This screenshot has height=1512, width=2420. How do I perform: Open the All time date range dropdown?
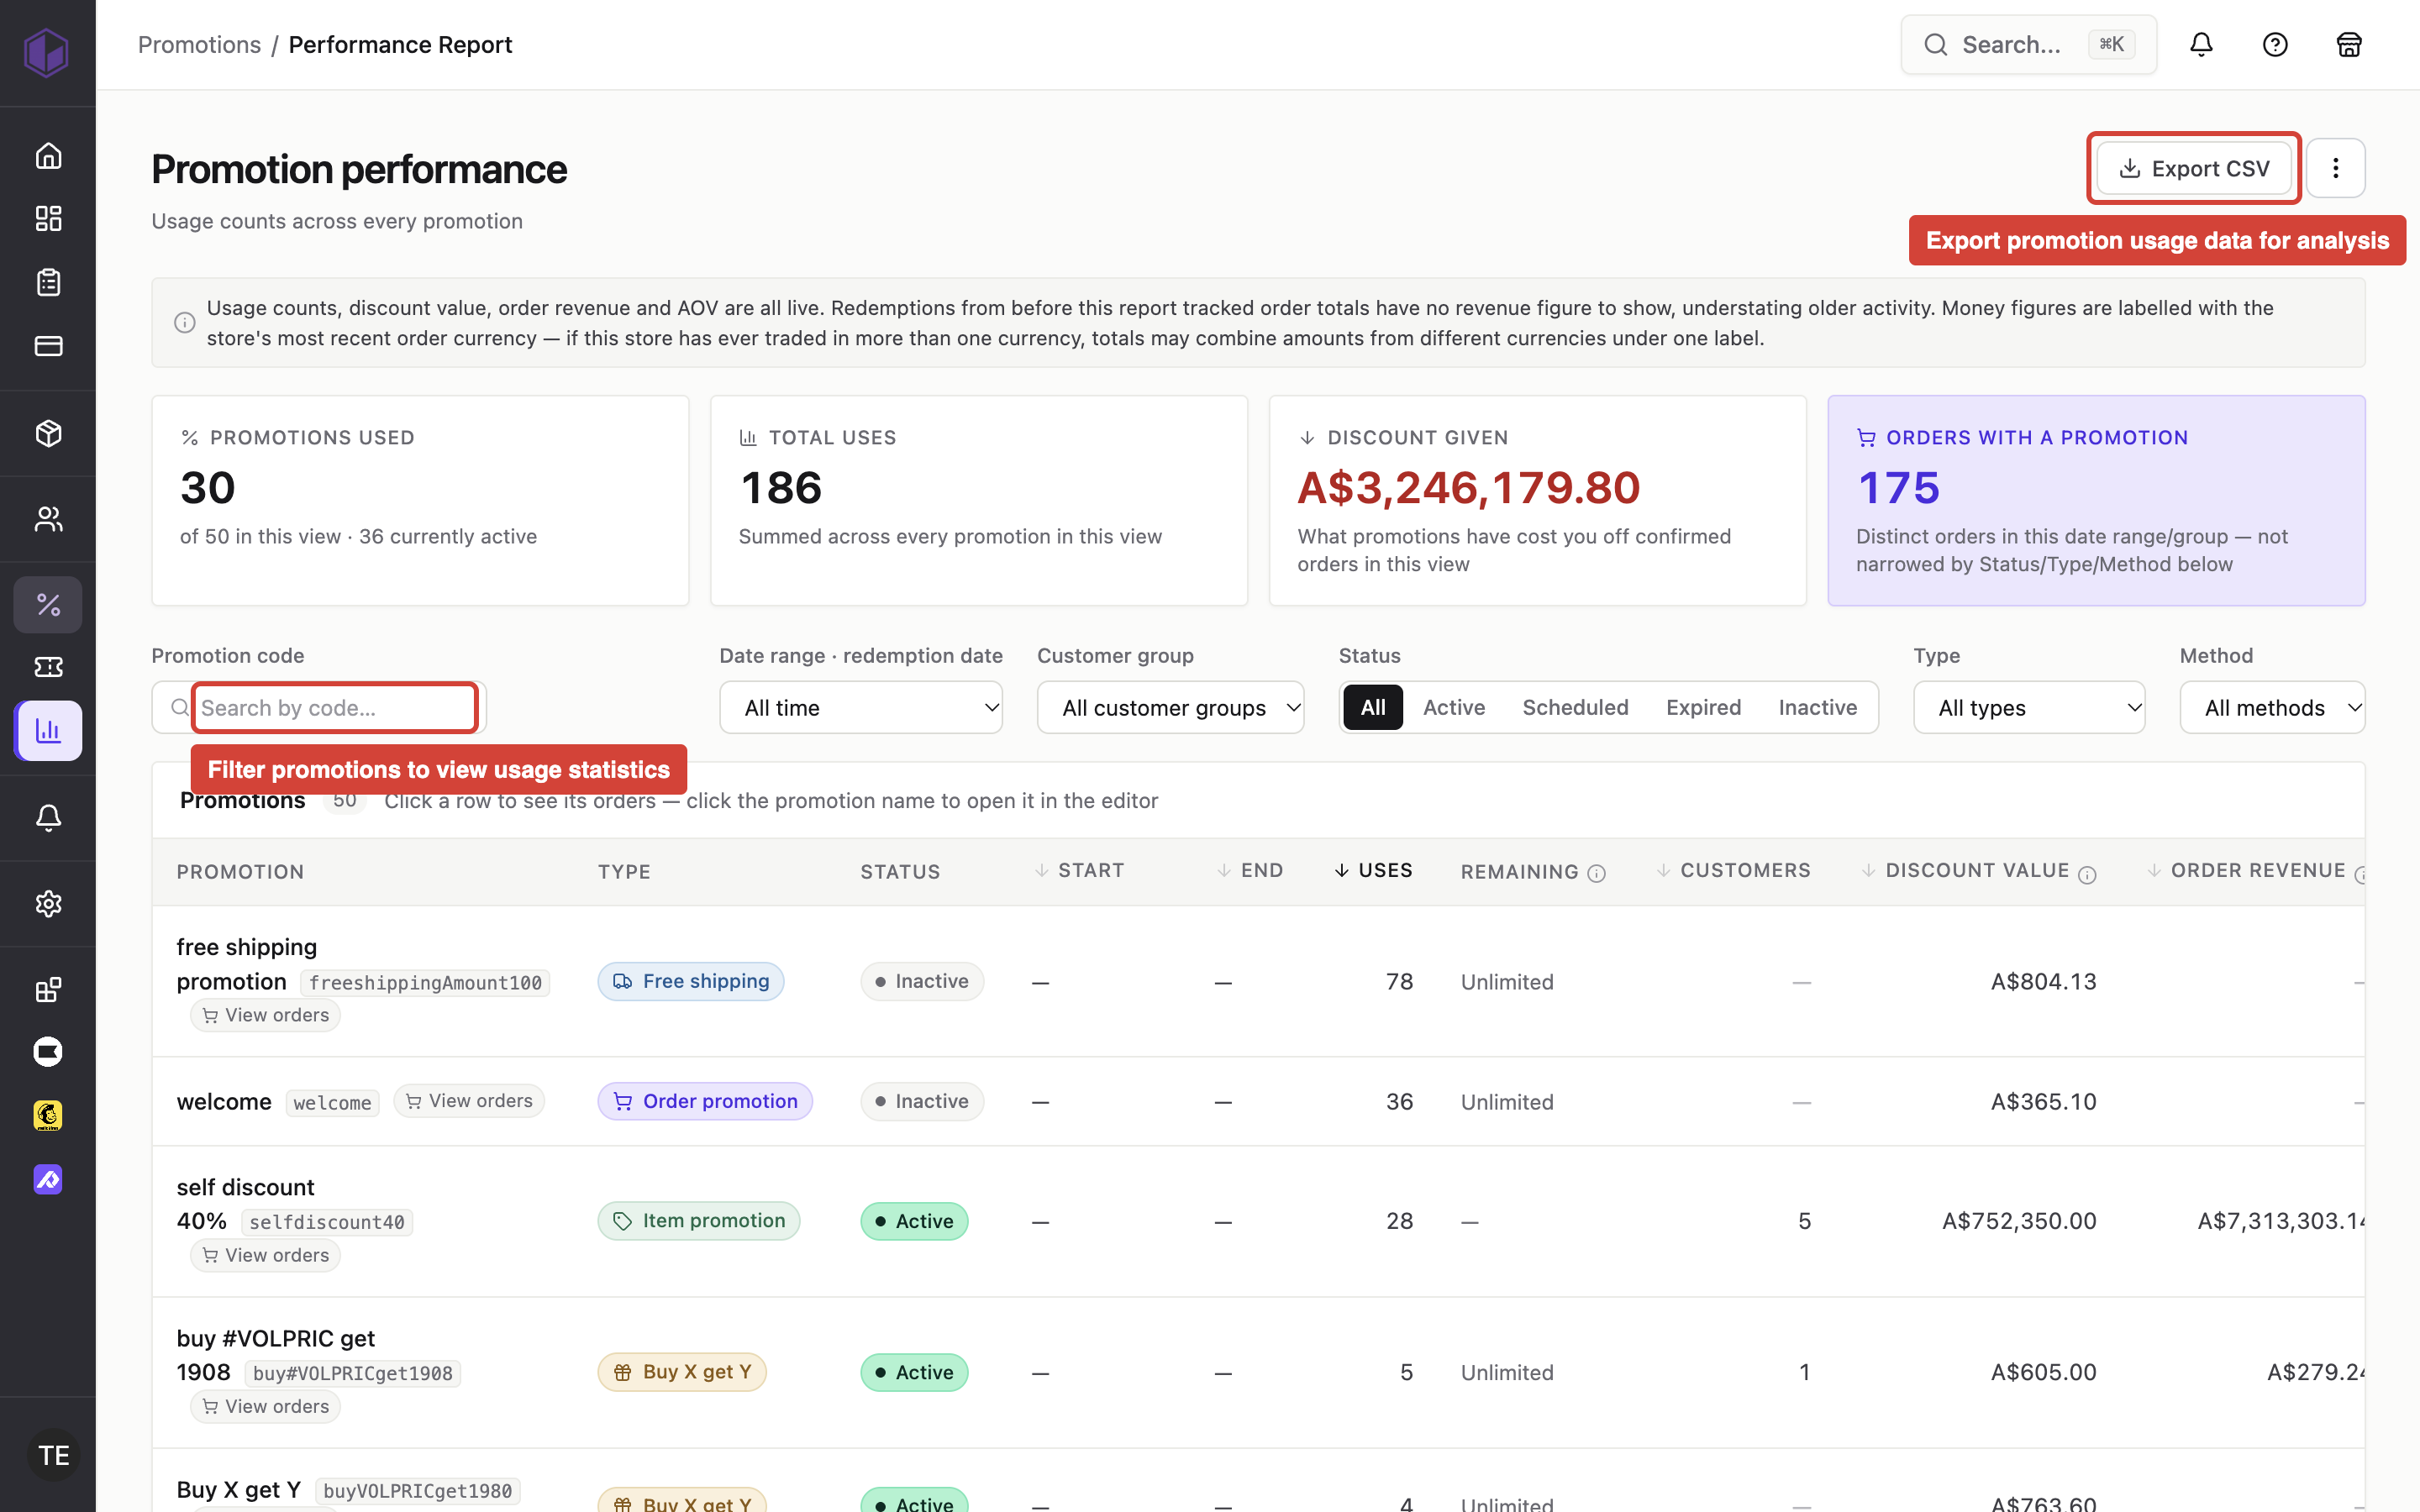[x=861, y=708]
